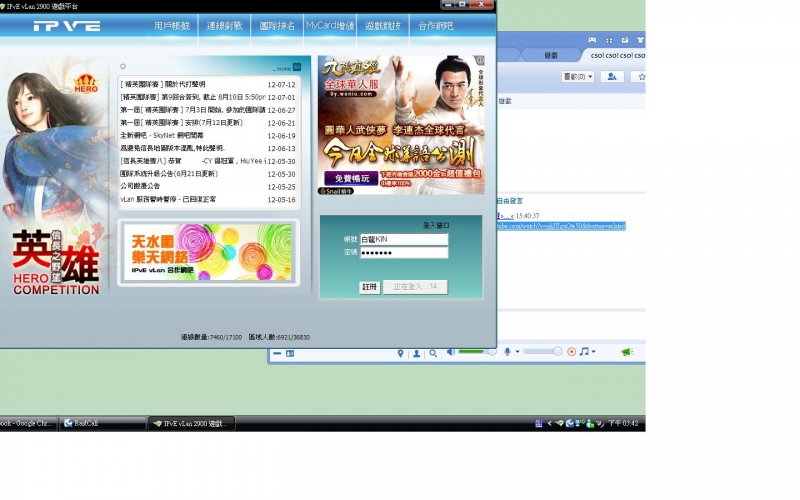The height and width of the screenshot is (500, 800).
Task: Switch to Google Chrome in the taskbar
Action: point(29,423)
